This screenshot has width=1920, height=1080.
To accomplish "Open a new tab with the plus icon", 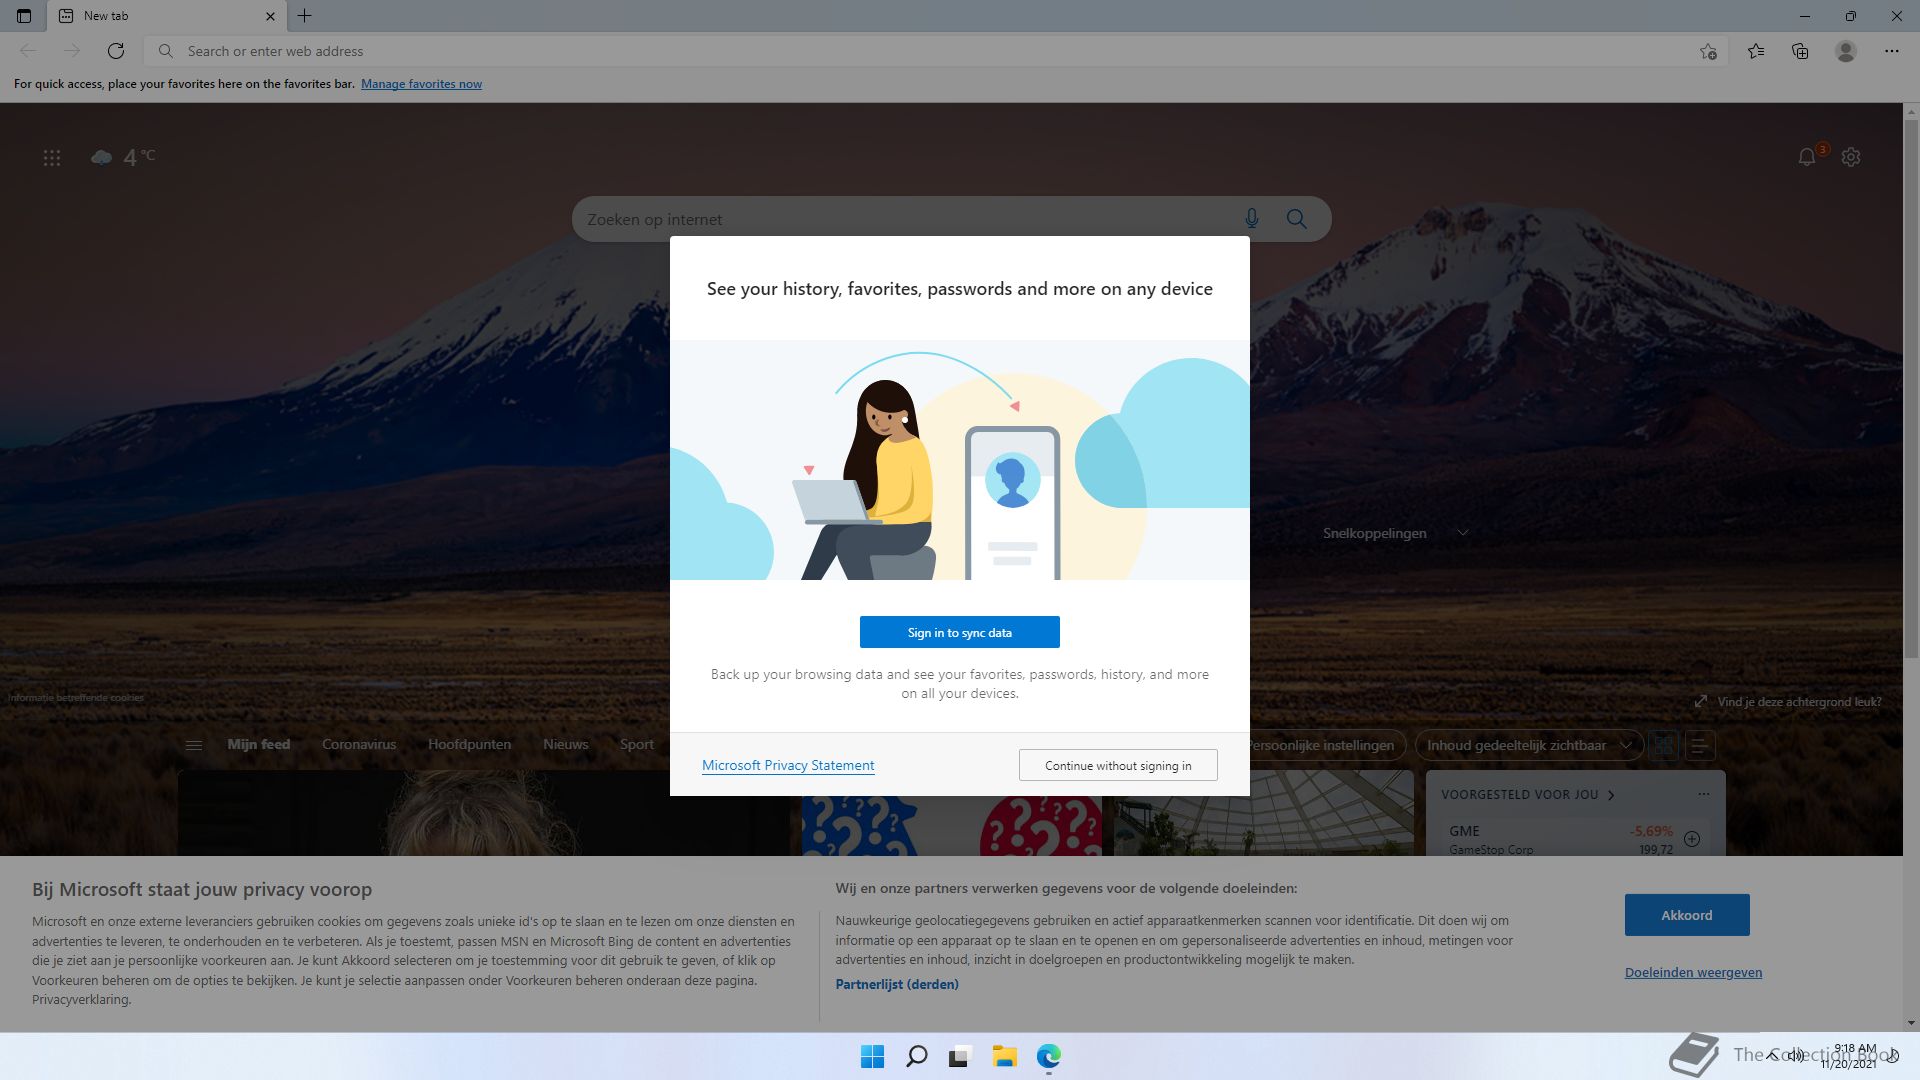I will [x=305, y=16].
